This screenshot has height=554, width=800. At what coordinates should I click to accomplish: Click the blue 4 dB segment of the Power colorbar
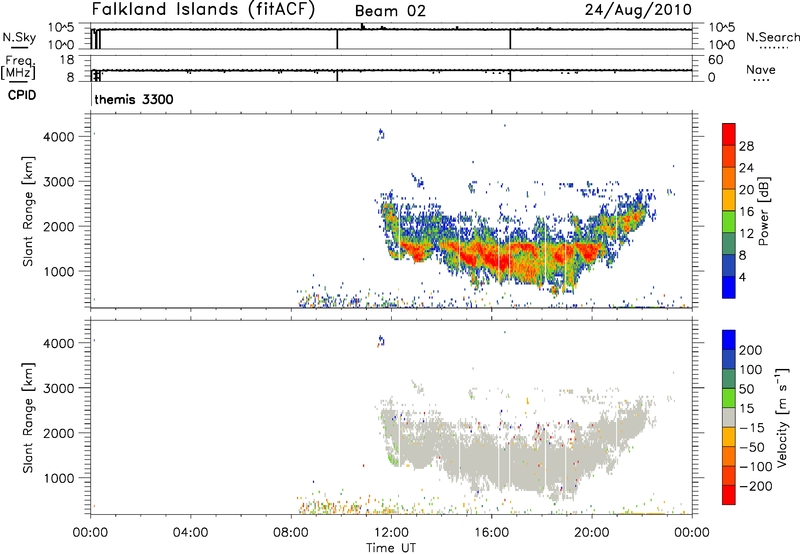pyautogui.click(x=729, y=287)
